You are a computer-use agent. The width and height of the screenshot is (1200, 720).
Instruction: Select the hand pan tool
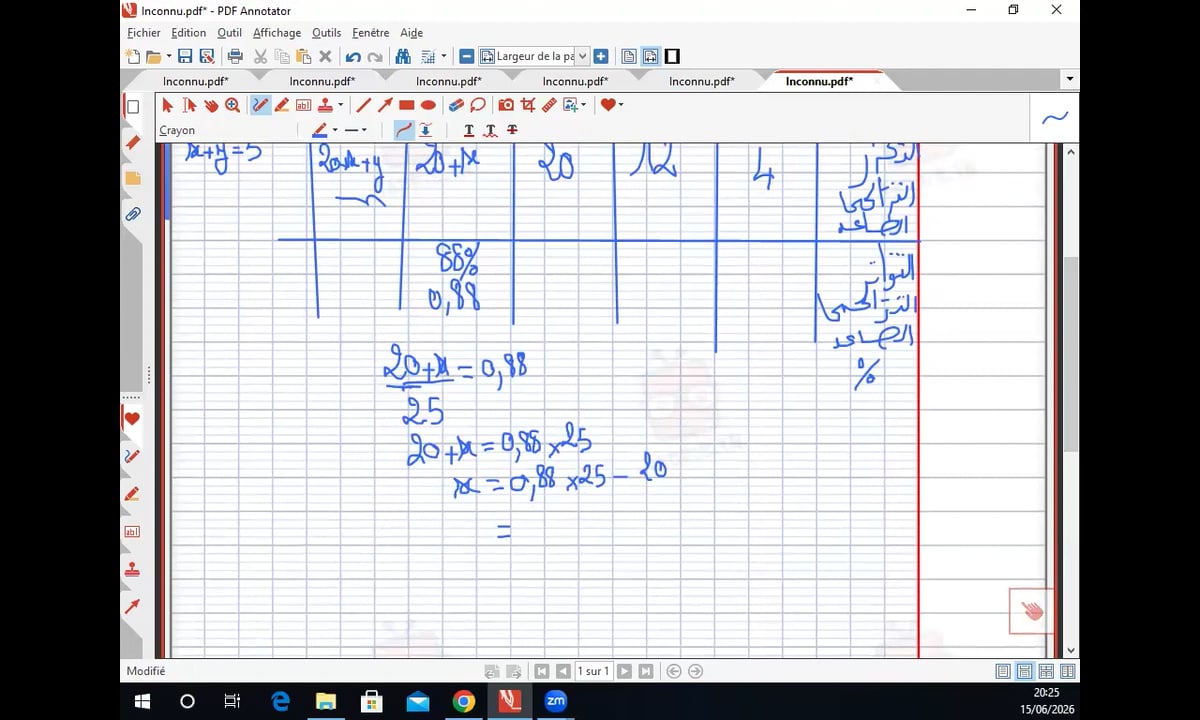coord(211,104)
